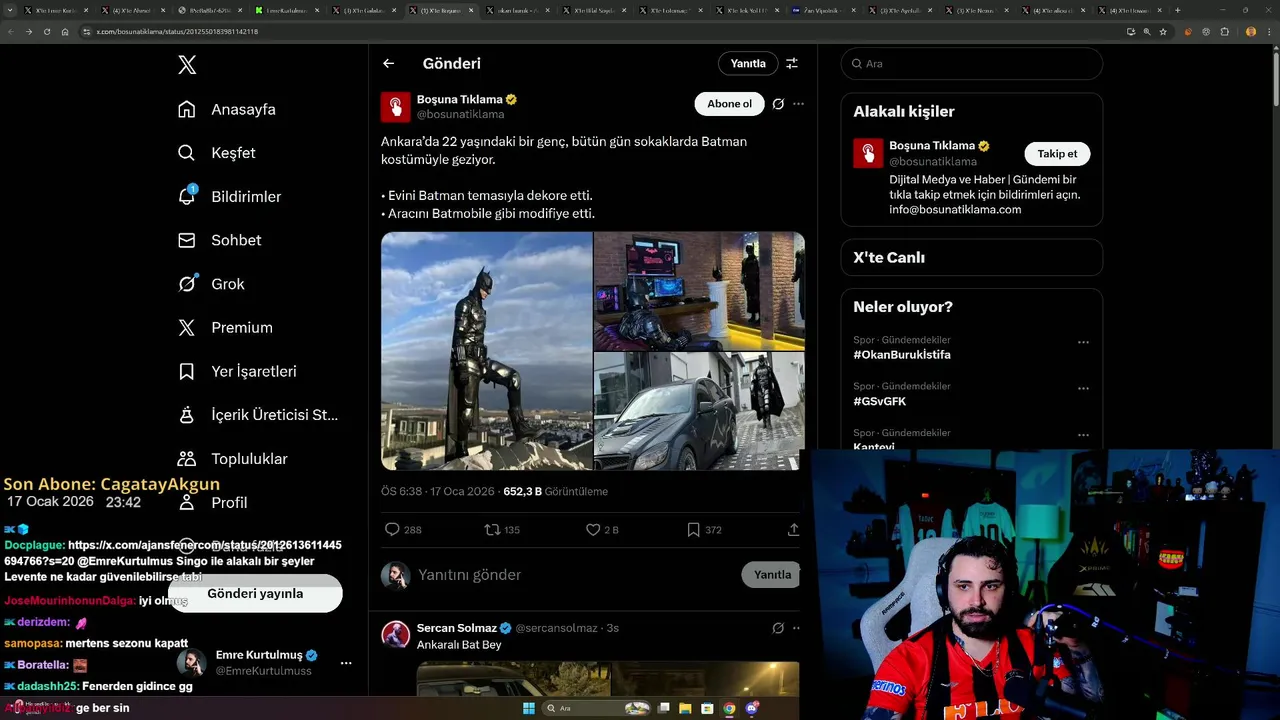
Task: Open File Explorer from the taskbar
Action: click(685, 708)
